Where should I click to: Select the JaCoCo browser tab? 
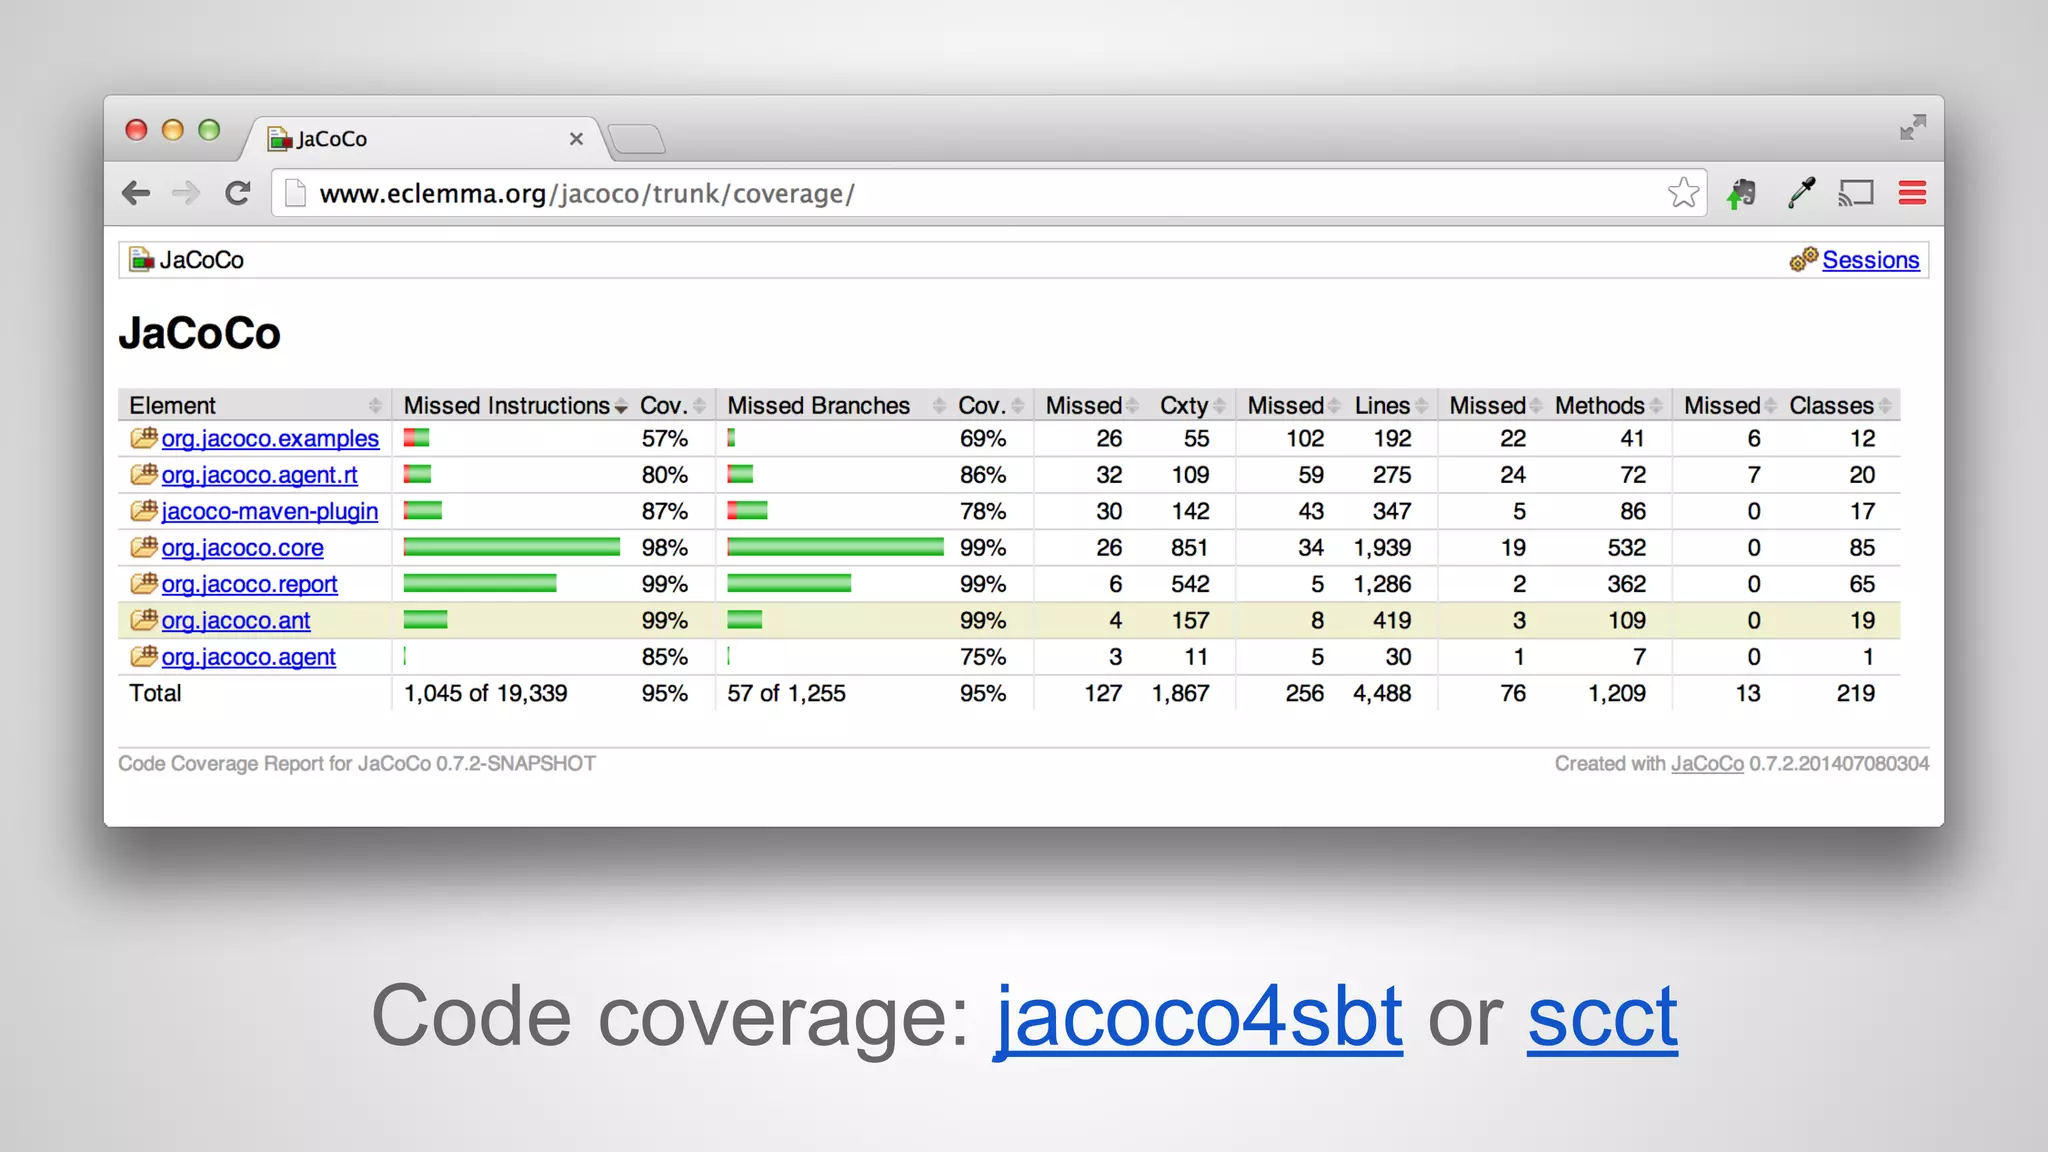pyautogui.click(x=420, y=139)
